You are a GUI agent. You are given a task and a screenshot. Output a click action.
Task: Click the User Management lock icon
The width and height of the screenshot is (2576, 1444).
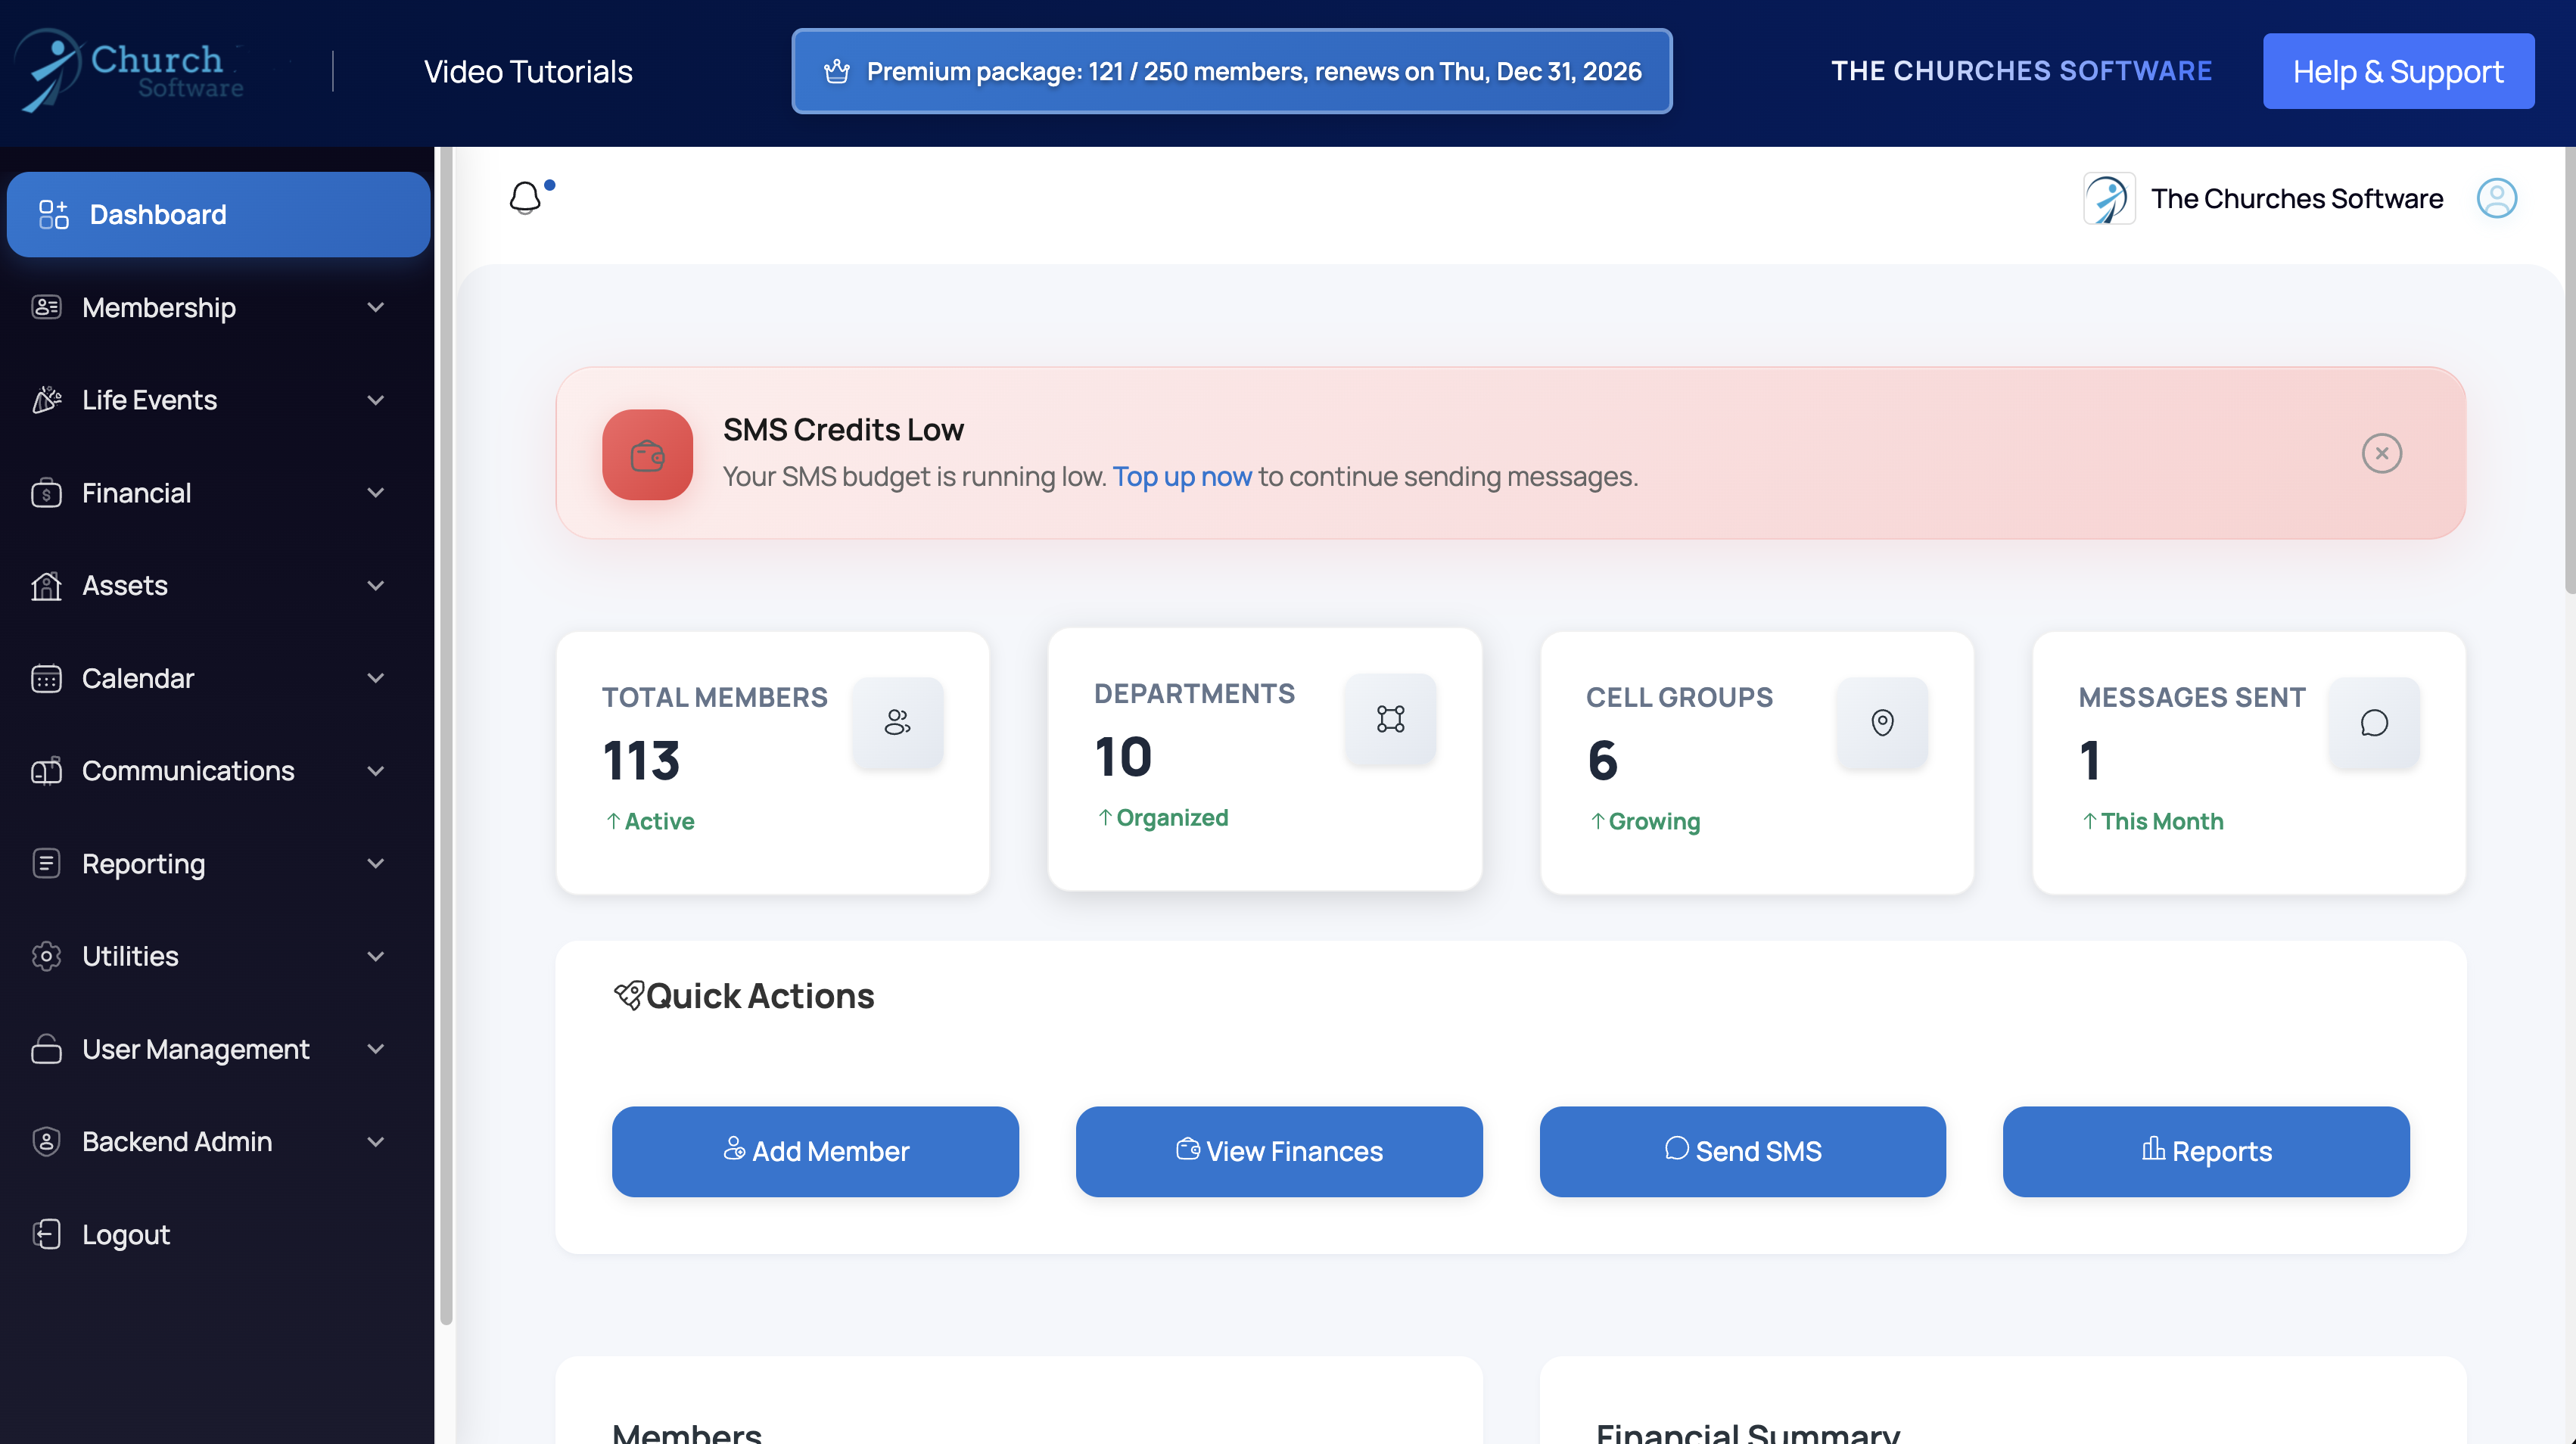point(47,1049)
